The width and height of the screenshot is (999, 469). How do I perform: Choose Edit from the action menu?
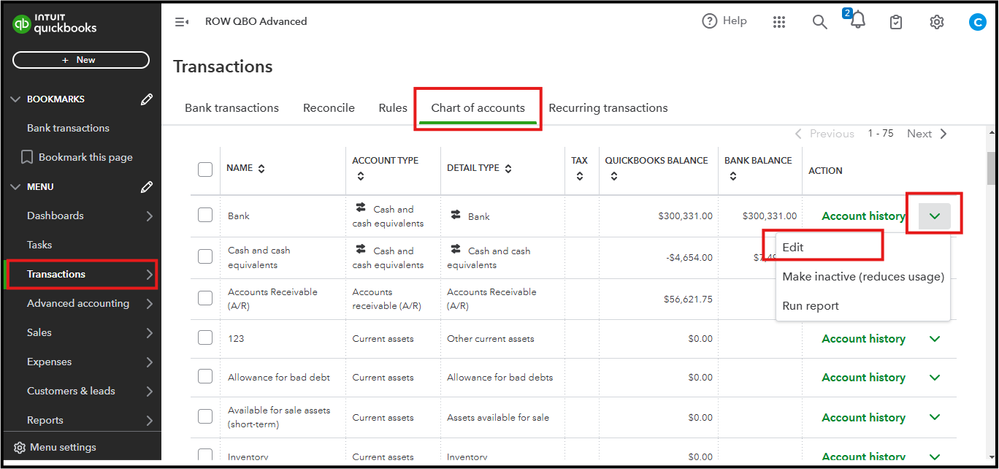pyautogui.click(x=793, y=247)
